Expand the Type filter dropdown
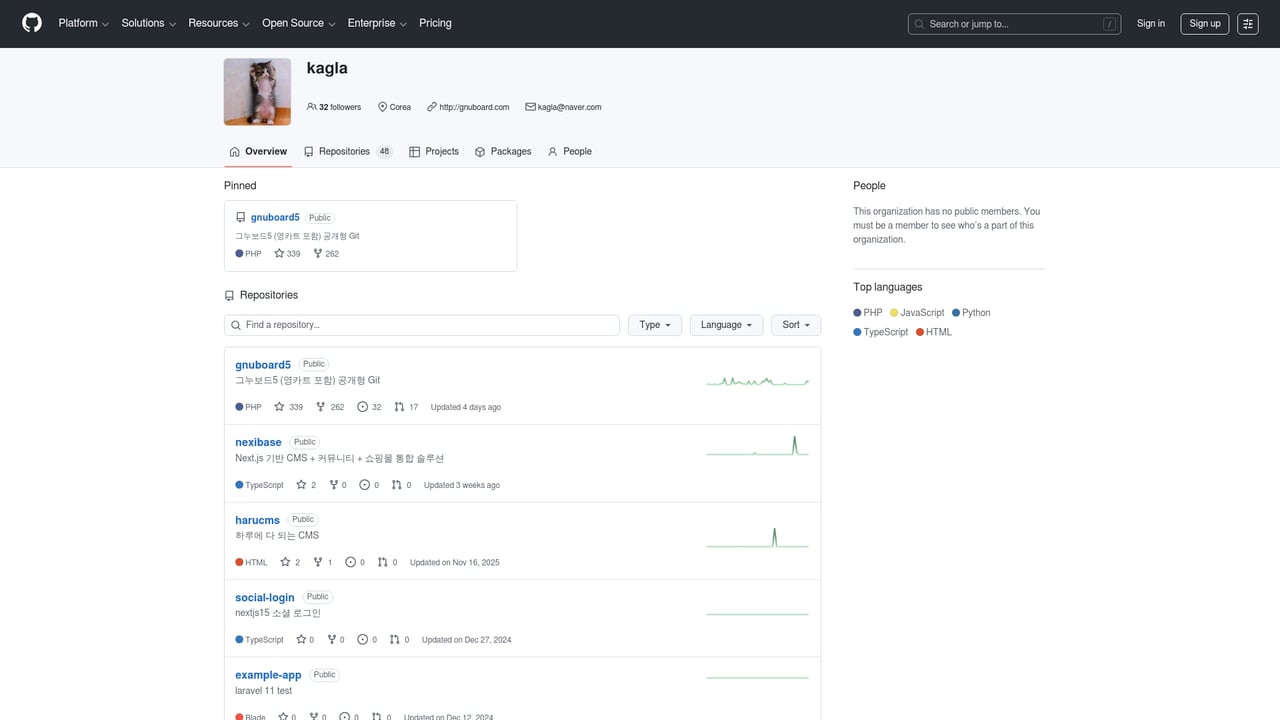 [654, 325]
